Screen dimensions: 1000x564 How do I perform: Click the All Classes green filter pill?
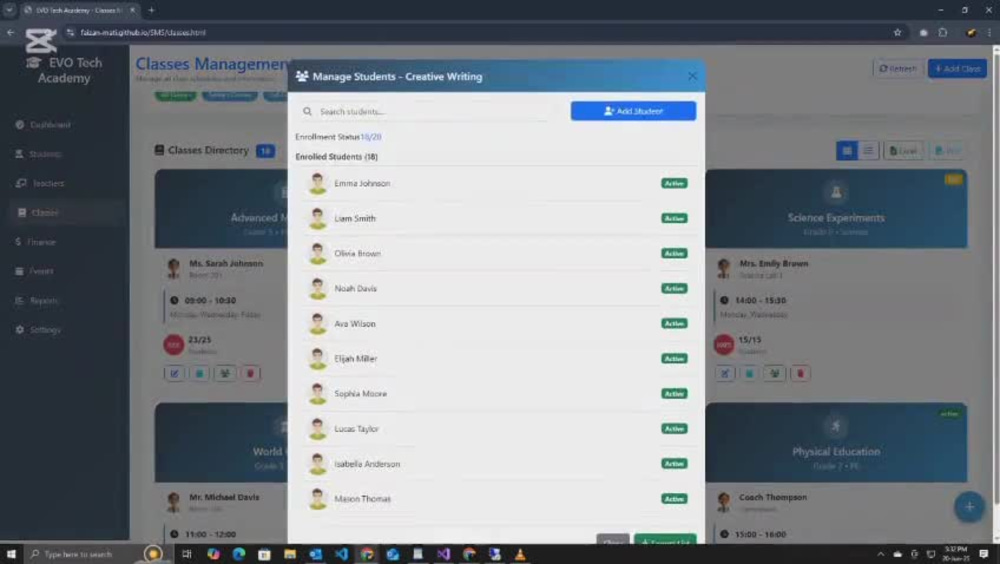tap(175, 96)
